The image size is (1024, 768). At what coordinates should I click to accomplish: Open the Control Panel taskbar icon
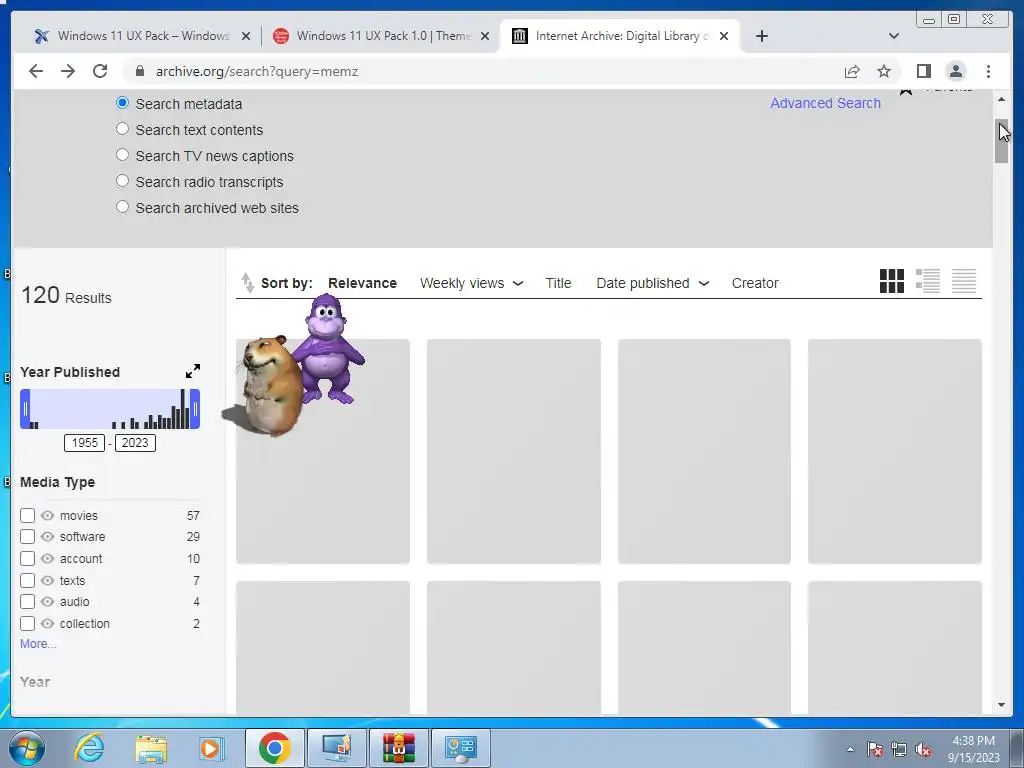pyautogui.click(x=460, y=748)
